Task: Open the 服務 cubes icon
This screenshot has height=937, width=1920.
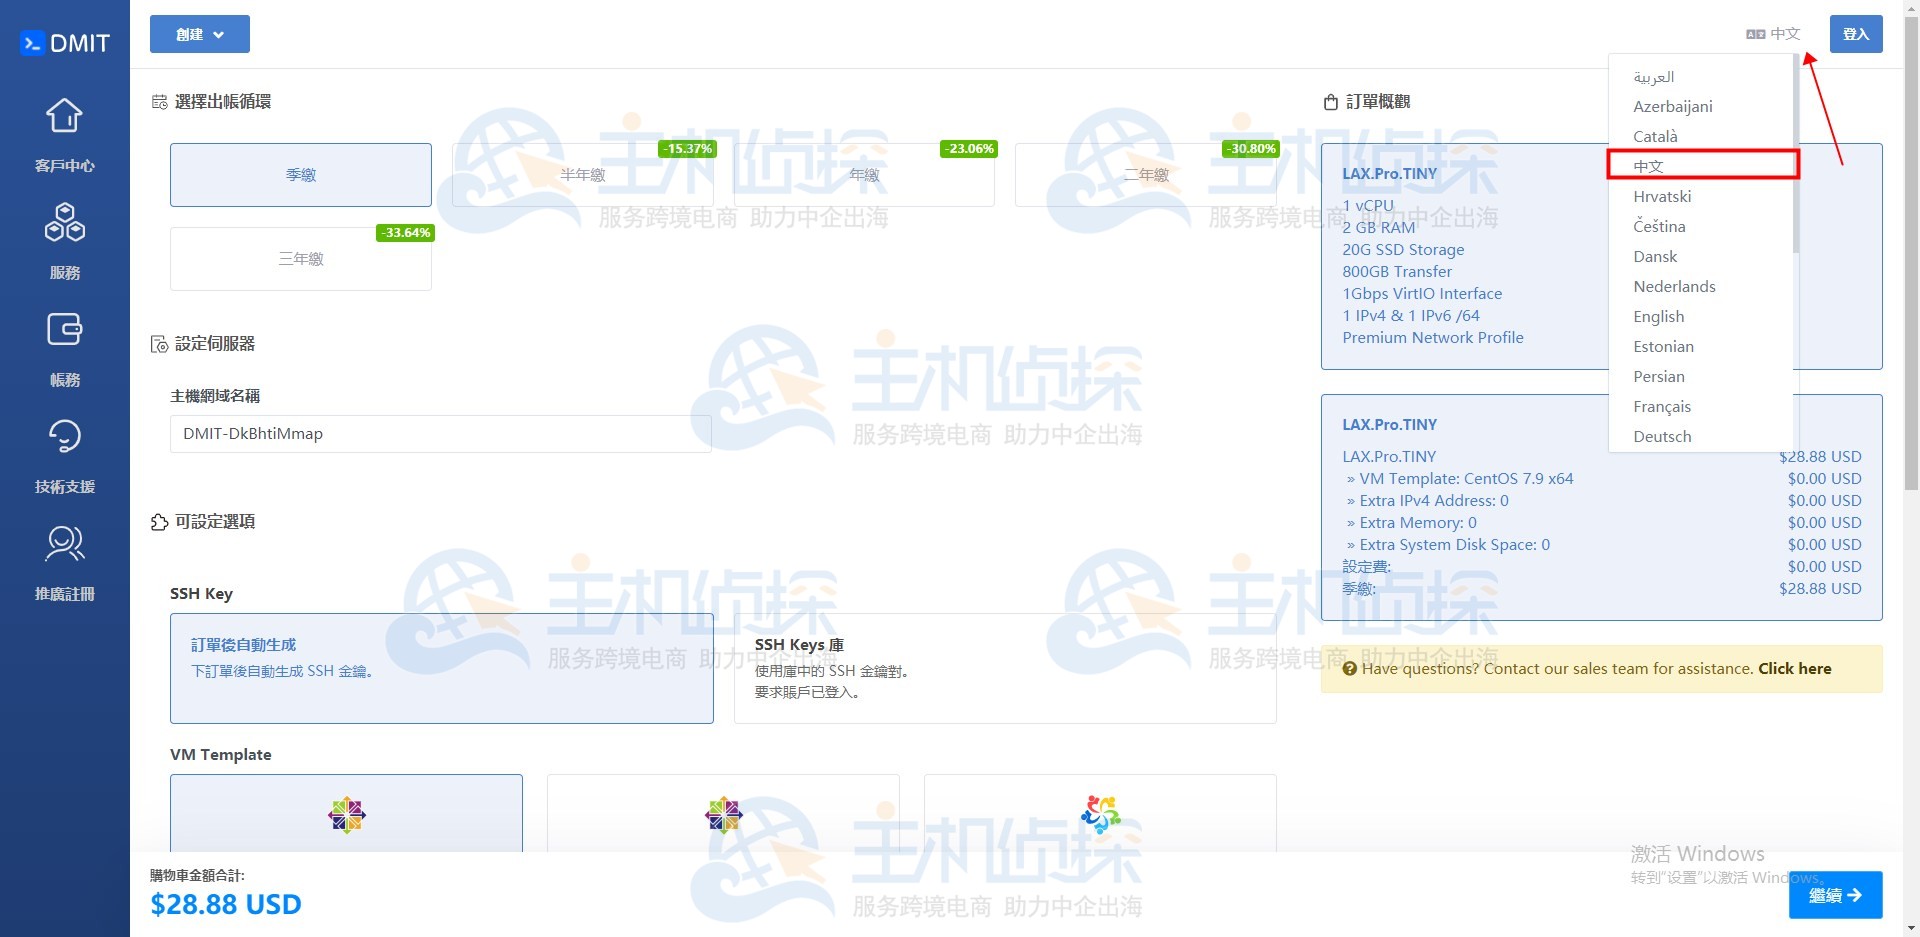Action: coord(64,223)
